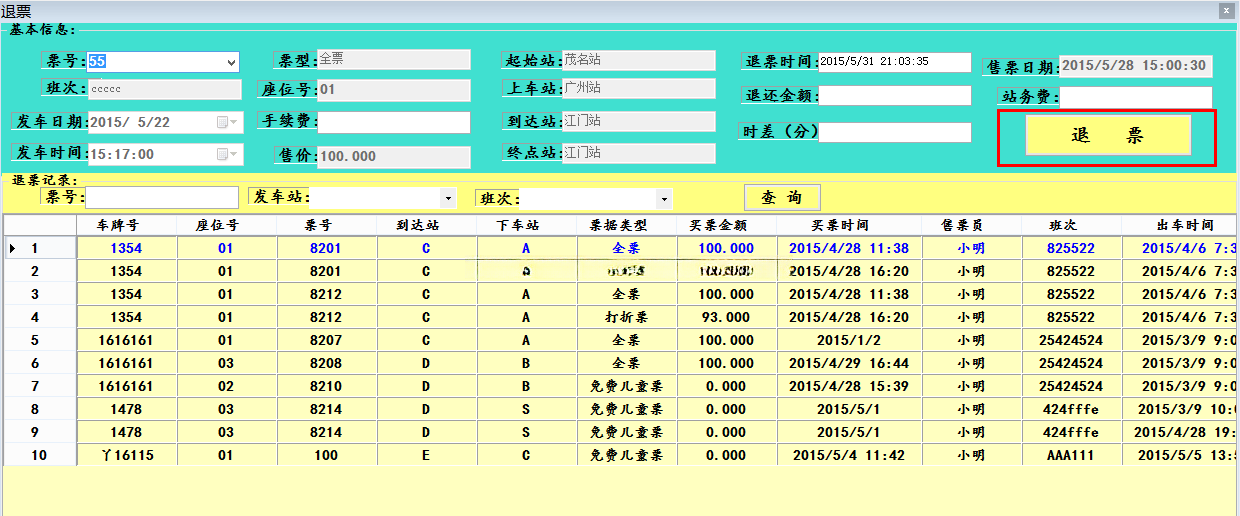
Task: Click the yellow 退票 refund button
Action: point(1108,135)
